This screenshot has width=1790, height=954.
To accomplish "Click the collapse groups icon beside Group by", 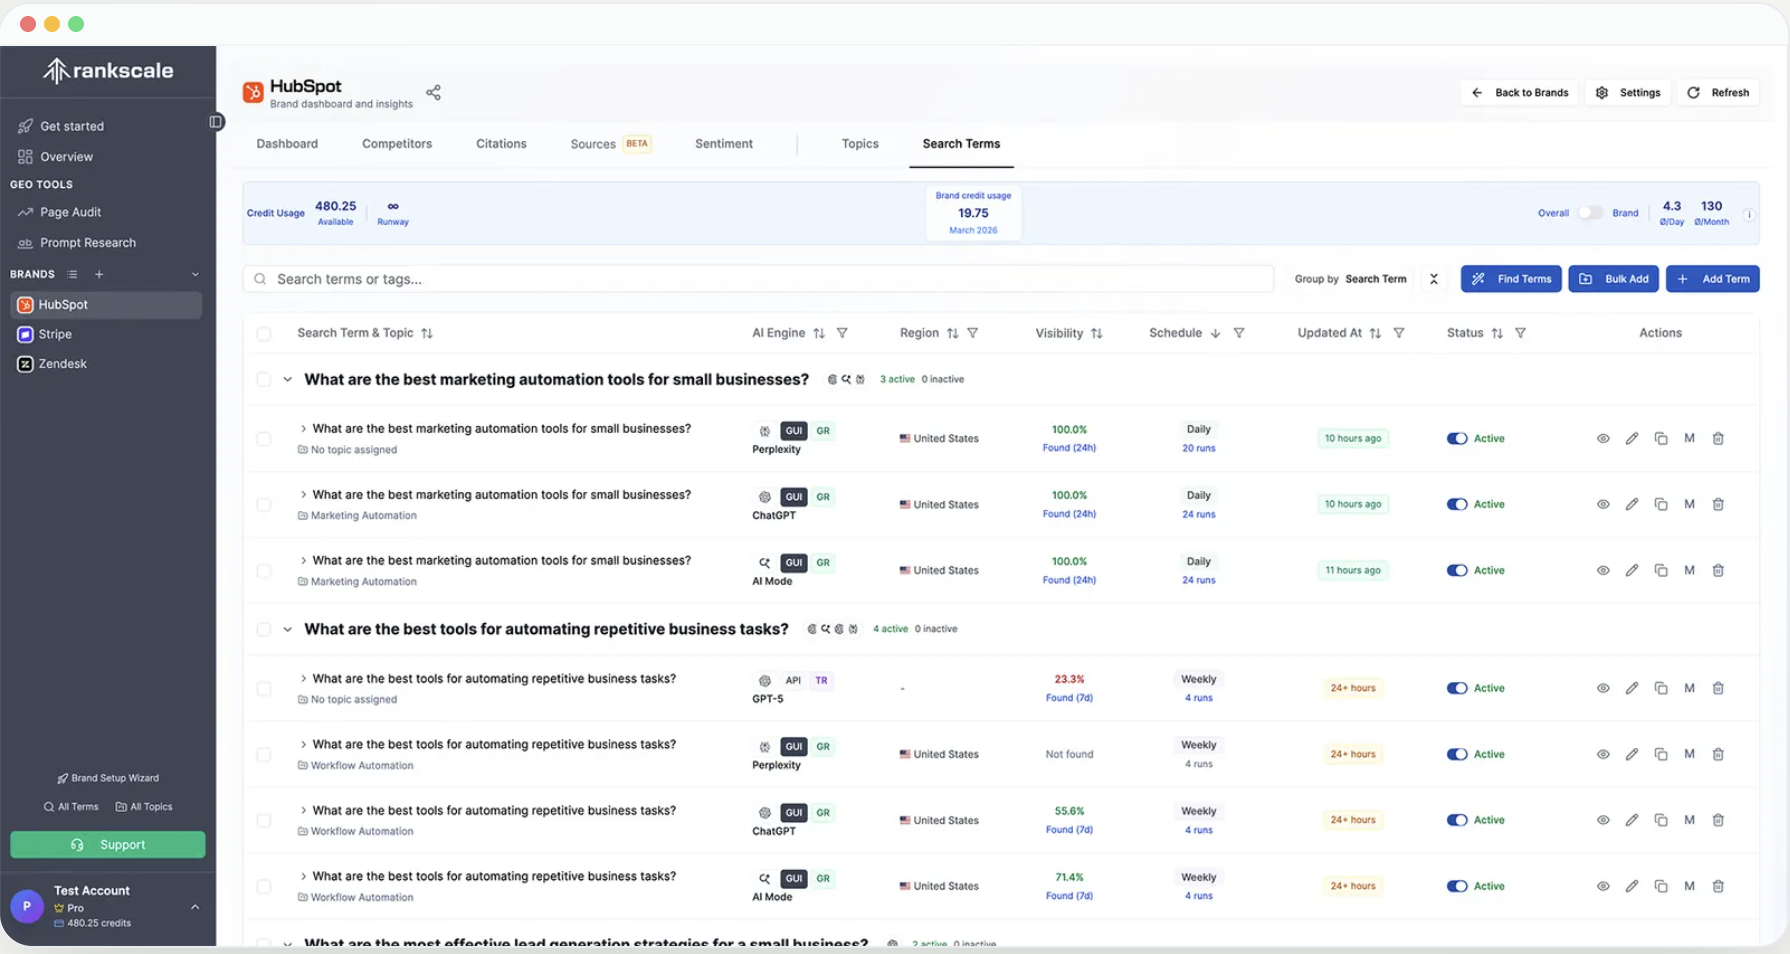I will pyautogui.click(x=1434, y=279).
